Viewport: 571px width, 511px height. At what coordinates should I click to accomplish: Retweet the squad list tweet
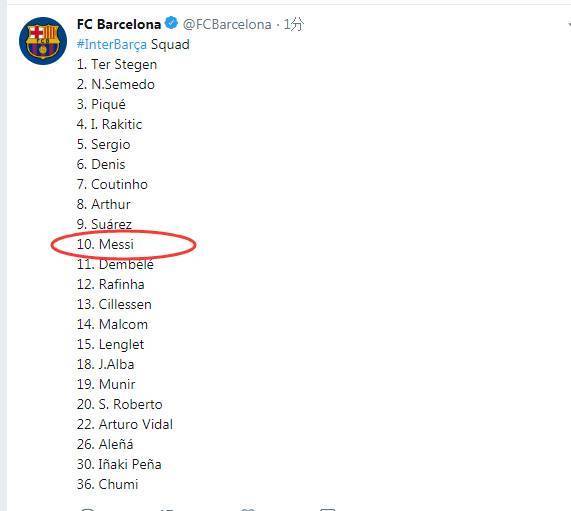pyautogui.click(x=168, y=509)
